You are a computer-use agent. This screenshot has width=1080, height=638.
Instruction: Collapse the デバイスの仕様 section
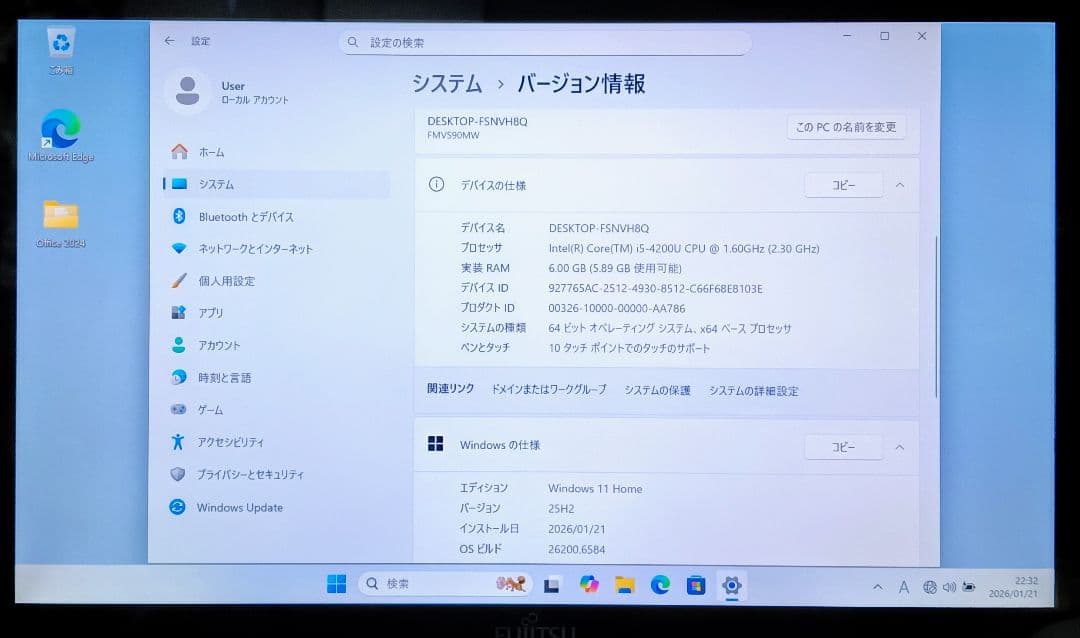899,184
